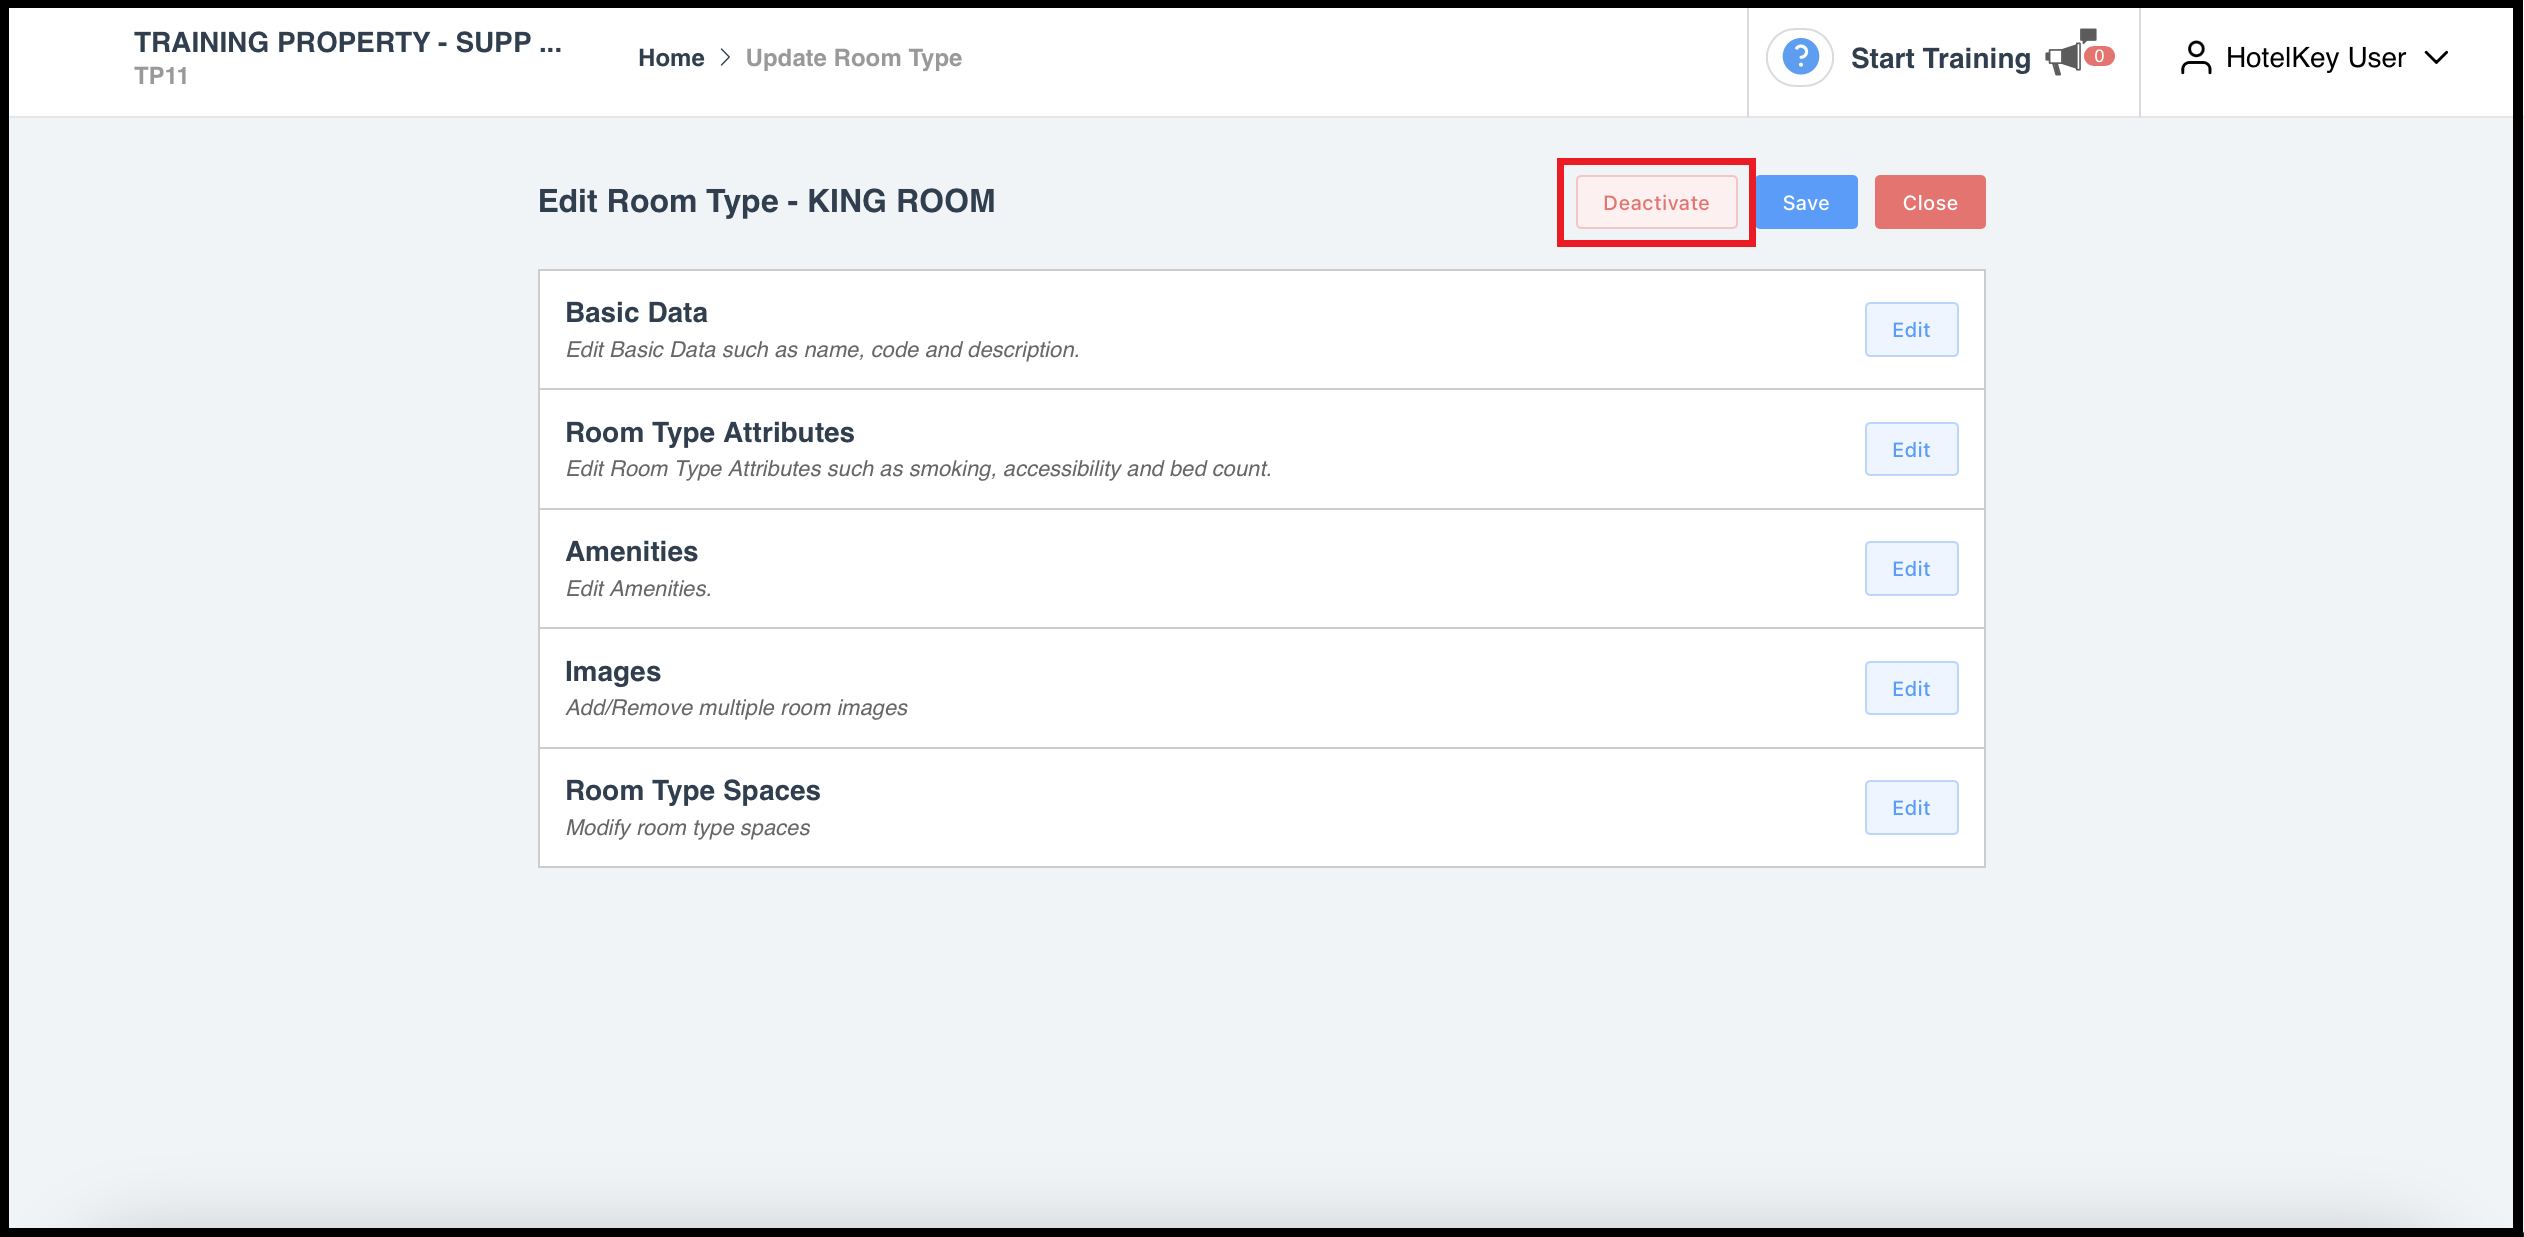The height and width of the screenshot is (1237, 2524).
Task: Deactivate the KING ROOM room type
Action: click(x=1655, y=201)
